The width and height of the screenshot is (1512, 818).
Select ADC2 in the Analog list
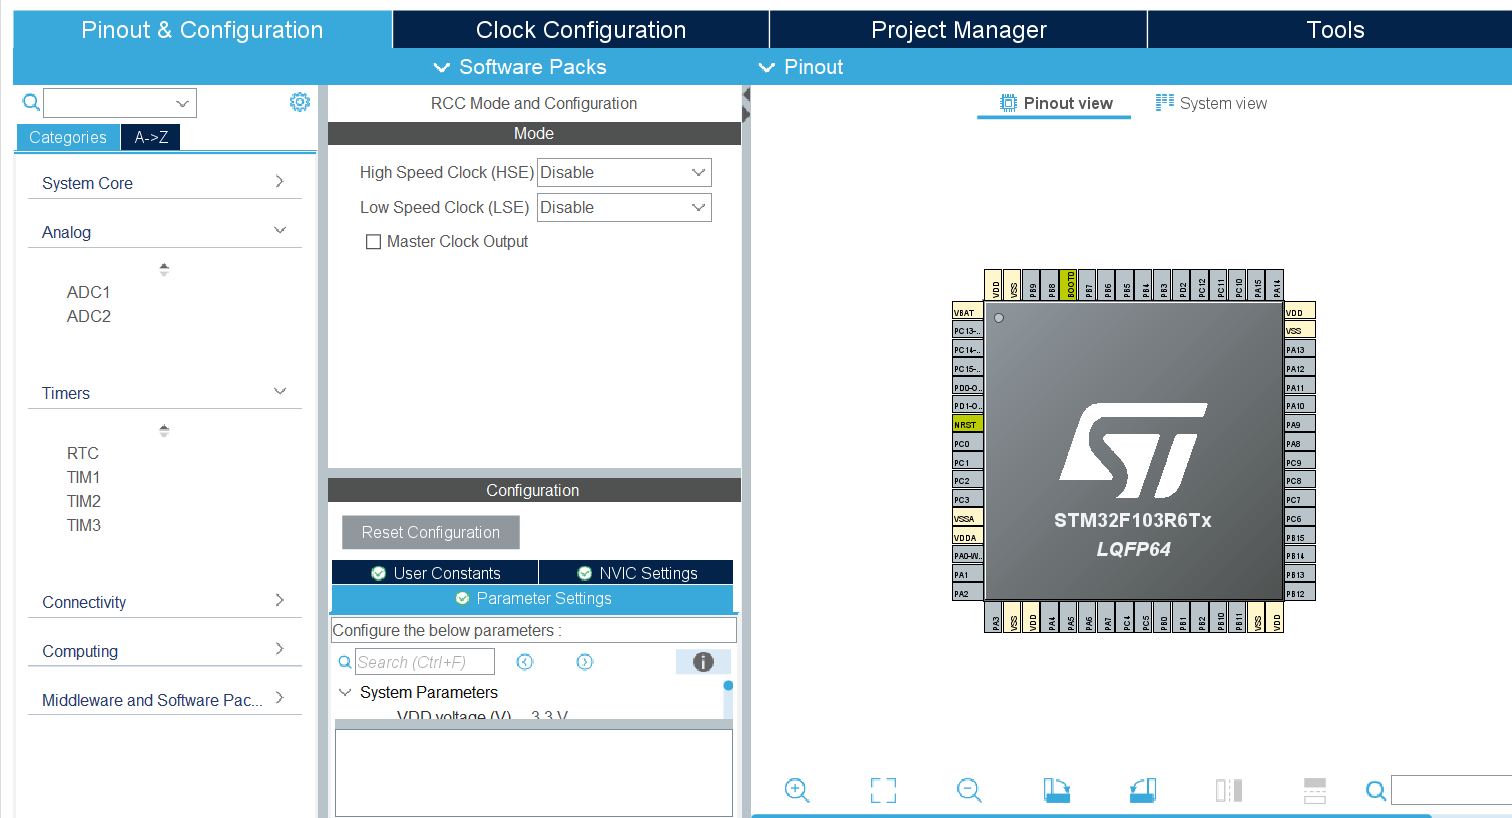(89, 316)
